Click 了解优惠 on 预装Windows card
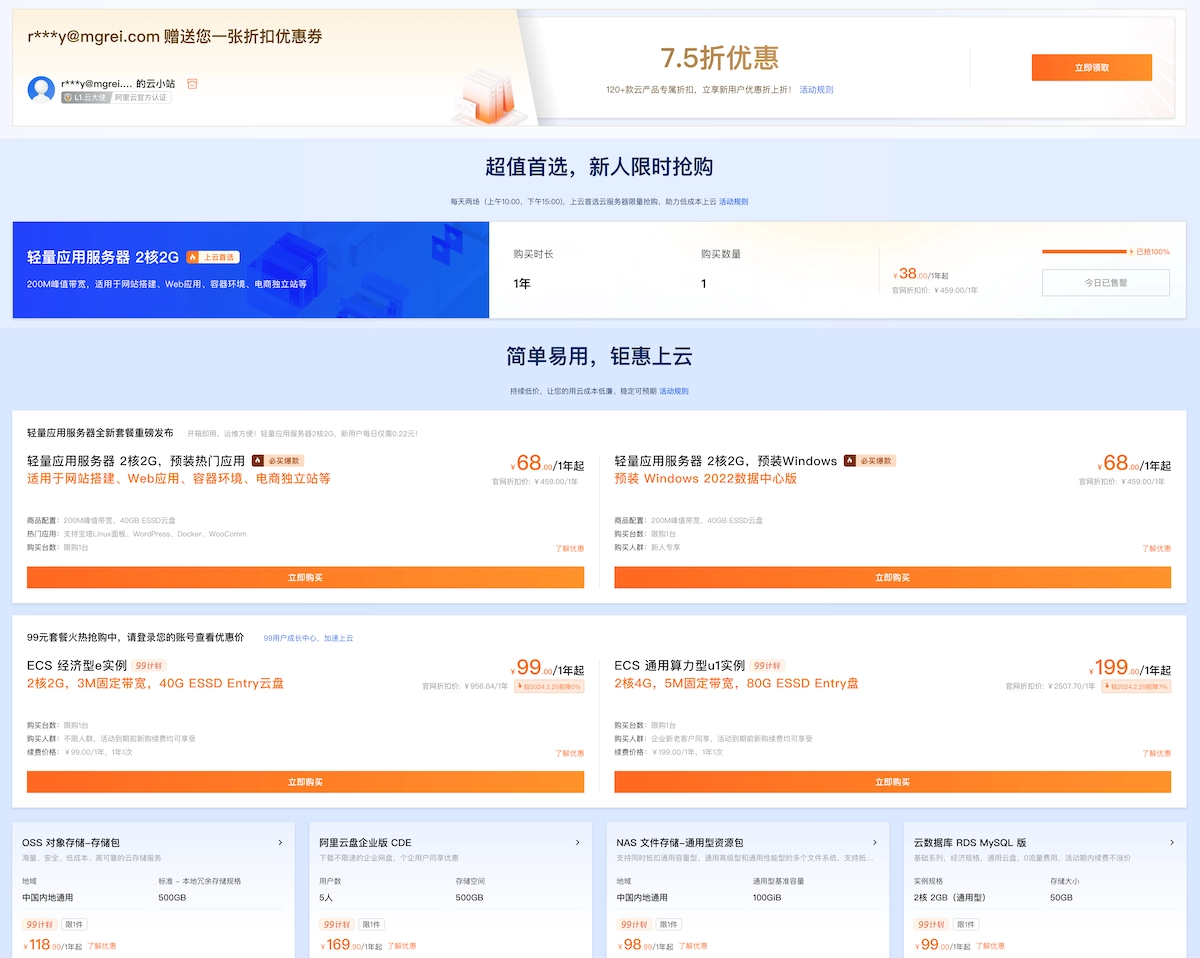The width and height of the screenshot is (1200, 958). (x=1156, y=548)
